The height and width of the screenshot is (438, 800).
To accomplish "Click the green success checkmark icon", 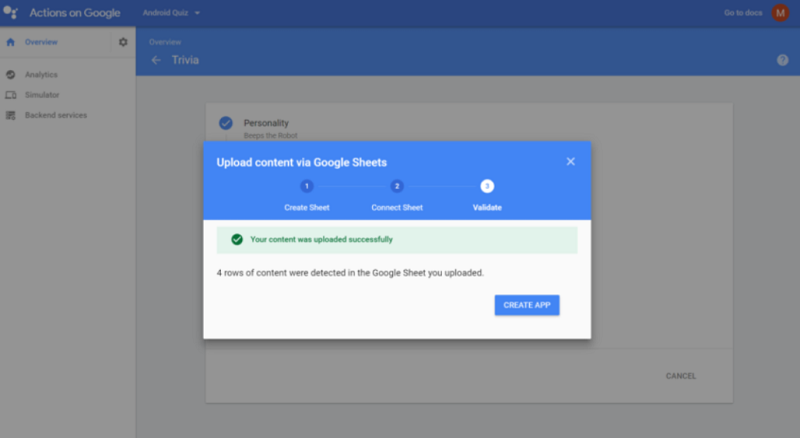I will point(237,239).
